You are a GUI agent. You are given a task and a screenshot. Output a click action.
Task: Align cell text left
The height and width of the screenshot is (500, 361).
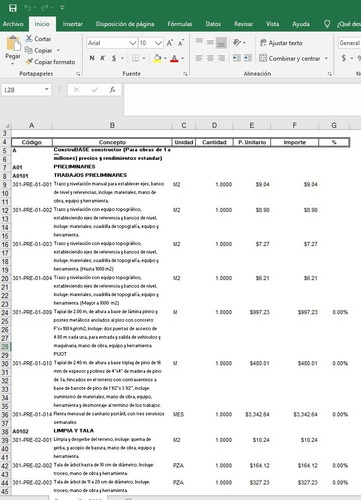click(x=199, y=58)
